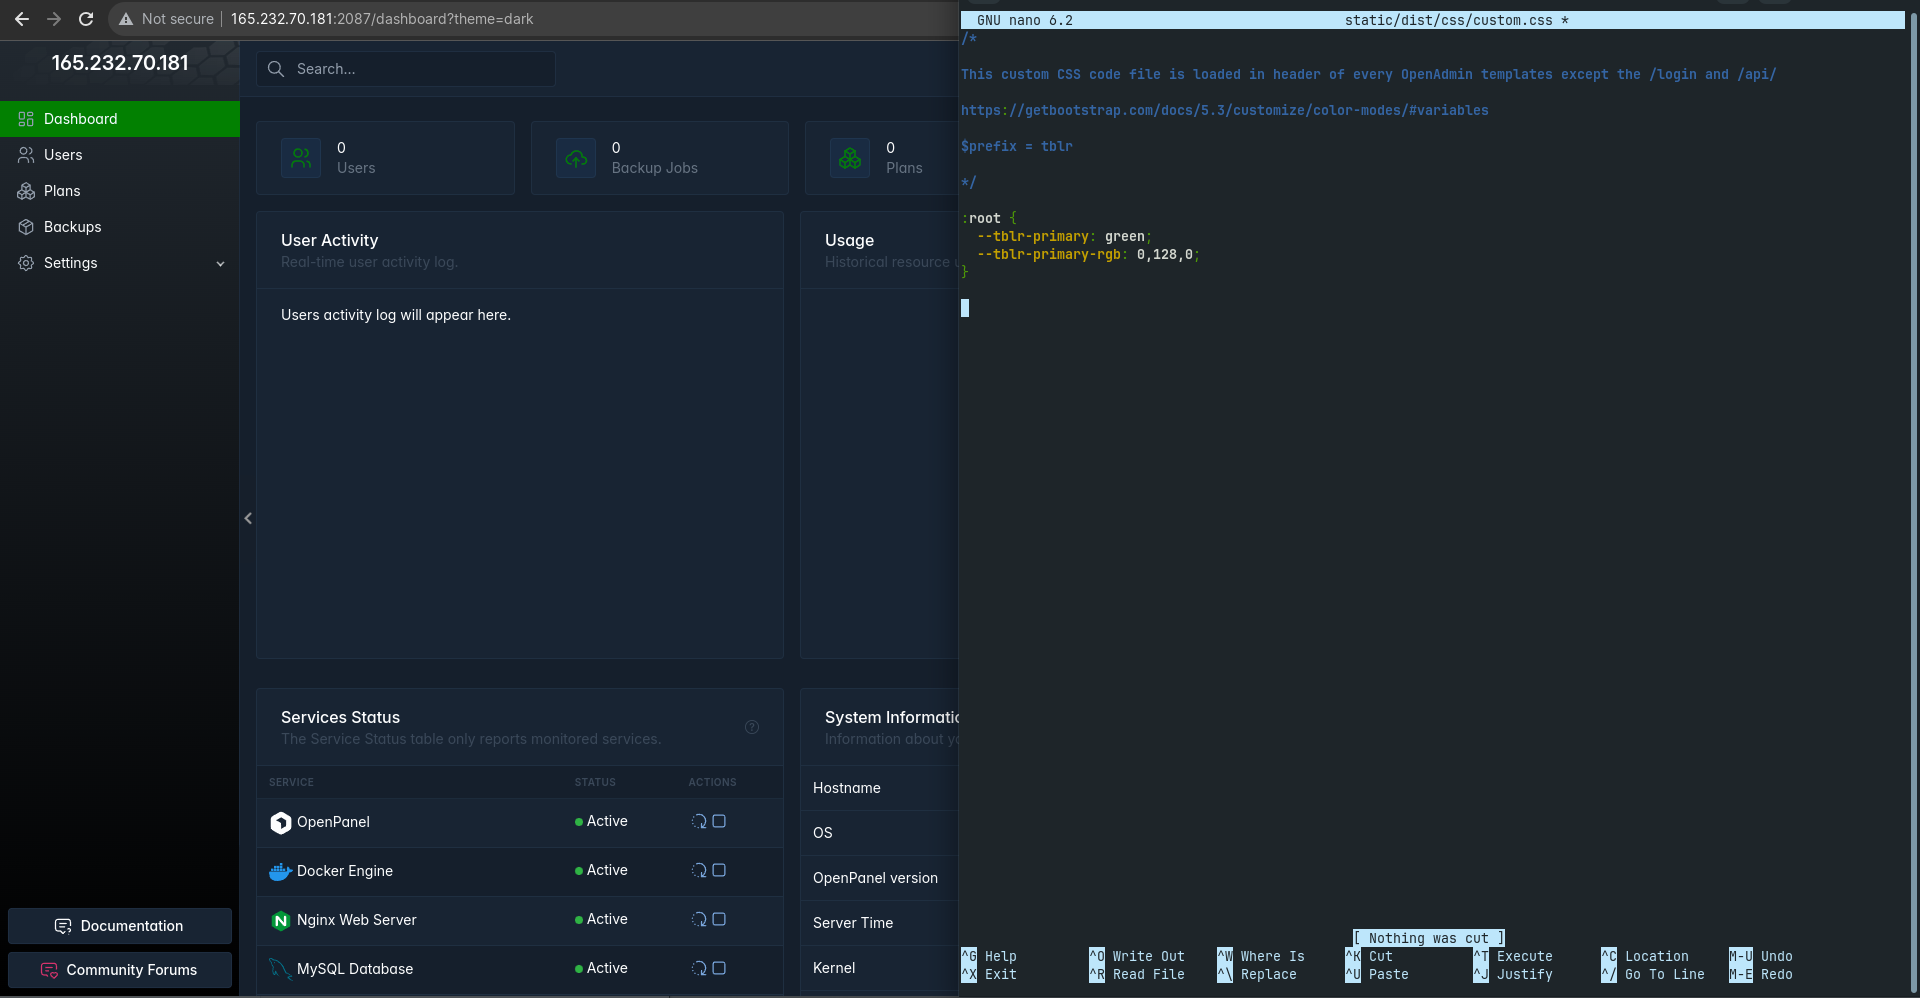Screen dimensions: 1920x998
Task: Stop the MySQL Database service
Action: tap(719, 968)
